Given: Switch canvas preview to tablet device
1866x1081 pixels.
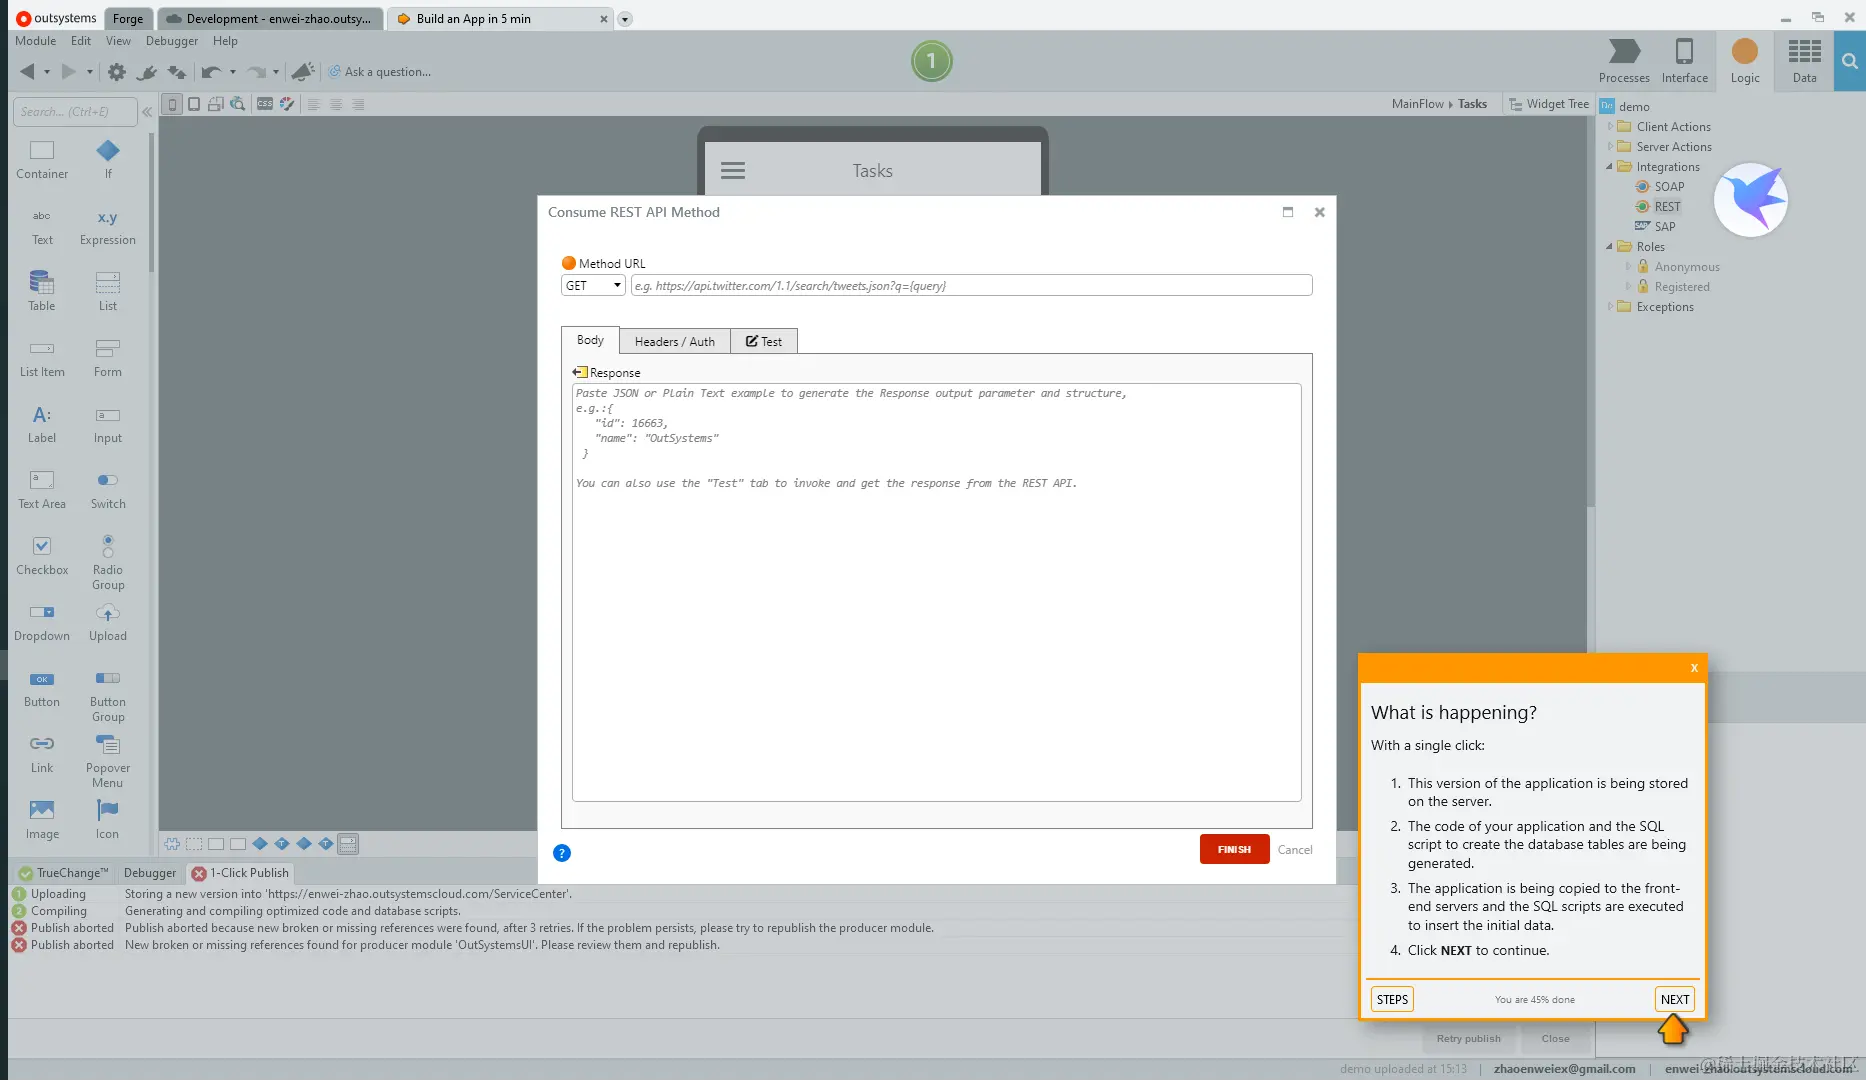Looking at the screenshot, I should point(194,104).
